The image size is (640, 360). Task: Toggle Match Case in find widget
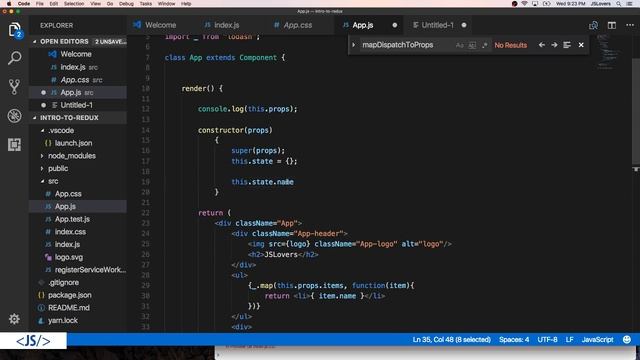tap(460, 45)
